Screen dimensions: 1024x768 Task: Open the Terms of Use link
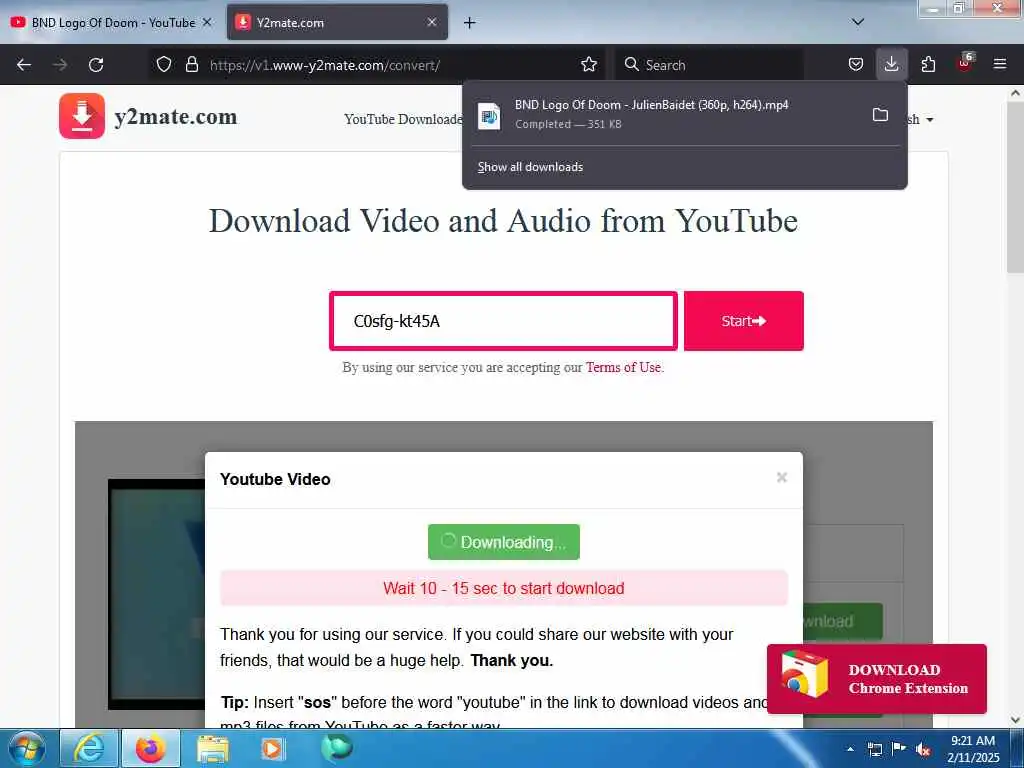coord(623,368)
